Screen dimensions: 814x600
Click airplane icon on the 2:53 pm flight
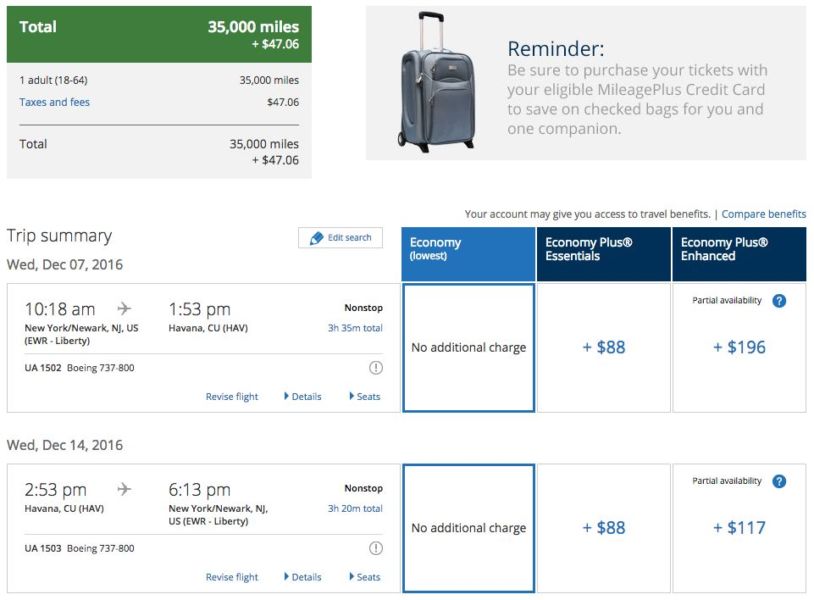(124, 489)
